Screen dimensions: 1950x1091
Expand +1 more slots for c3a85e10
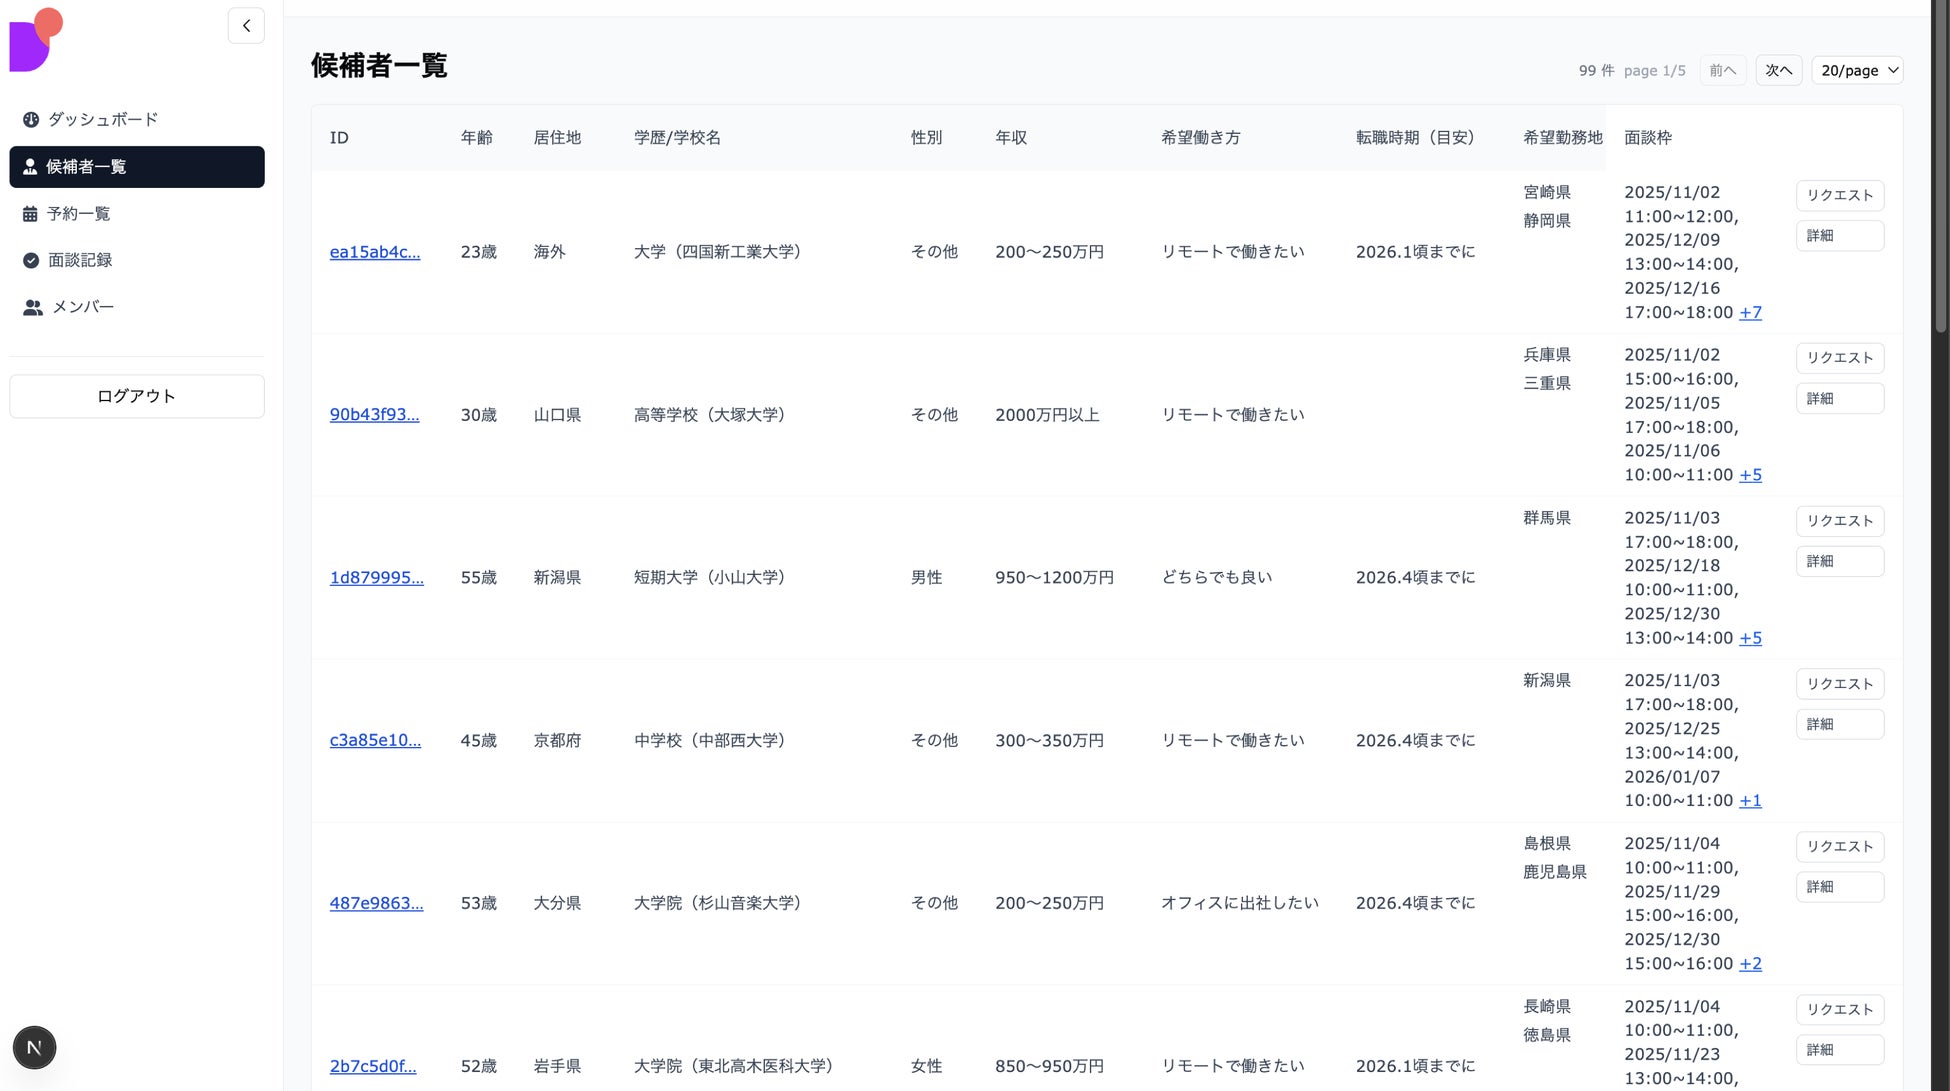(x=1750, y=801)
